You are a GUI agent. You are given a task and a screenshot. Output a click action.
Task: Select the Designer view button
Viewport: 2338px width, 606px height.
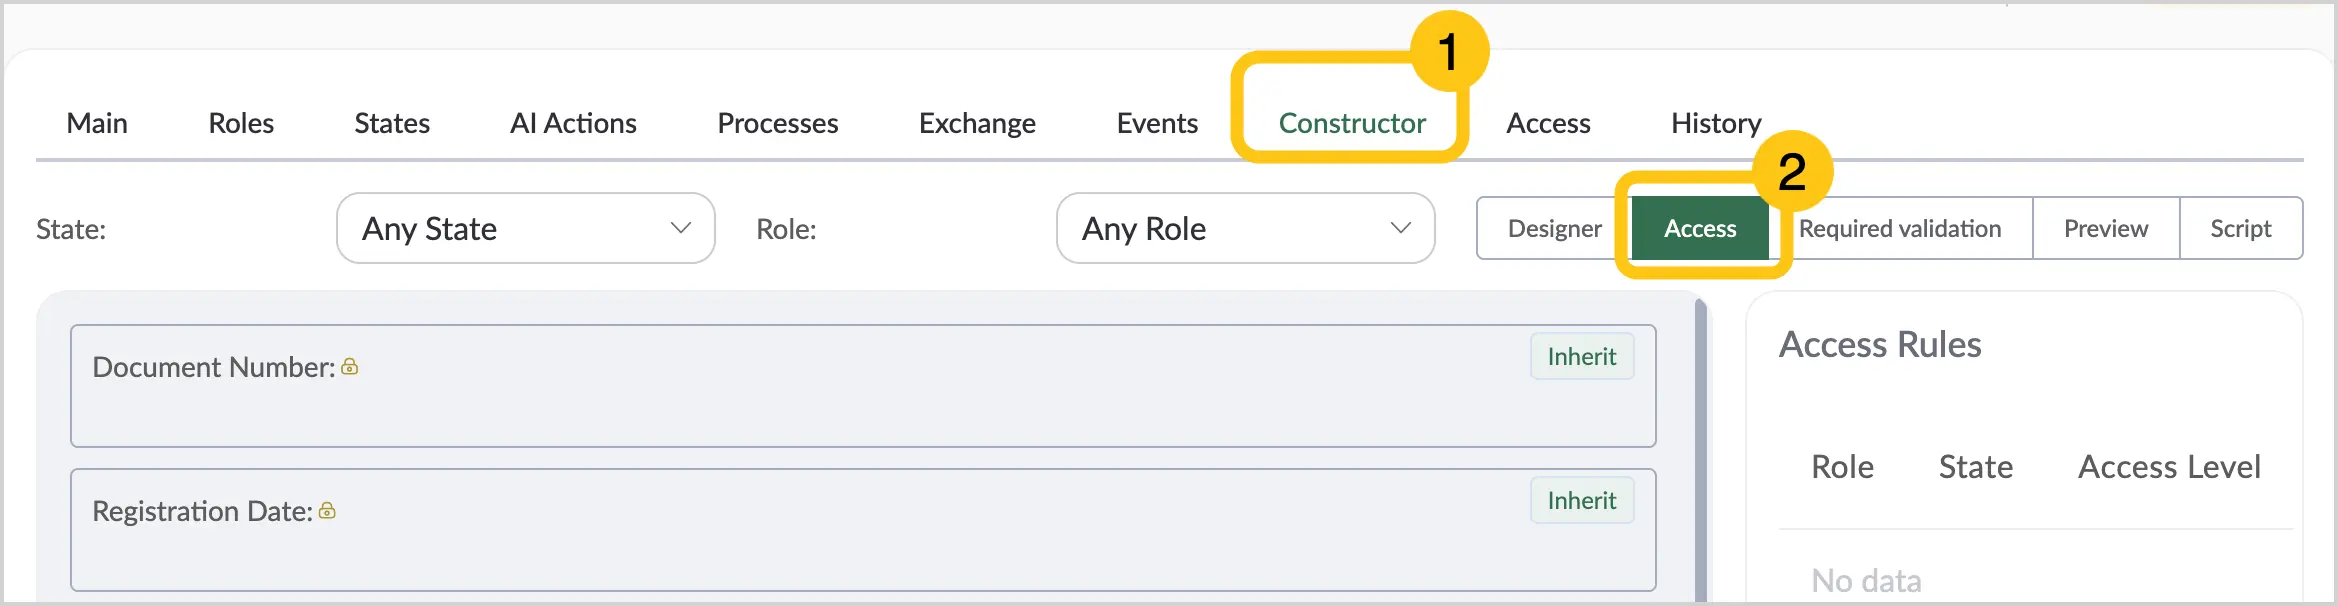coord(1554,228)
